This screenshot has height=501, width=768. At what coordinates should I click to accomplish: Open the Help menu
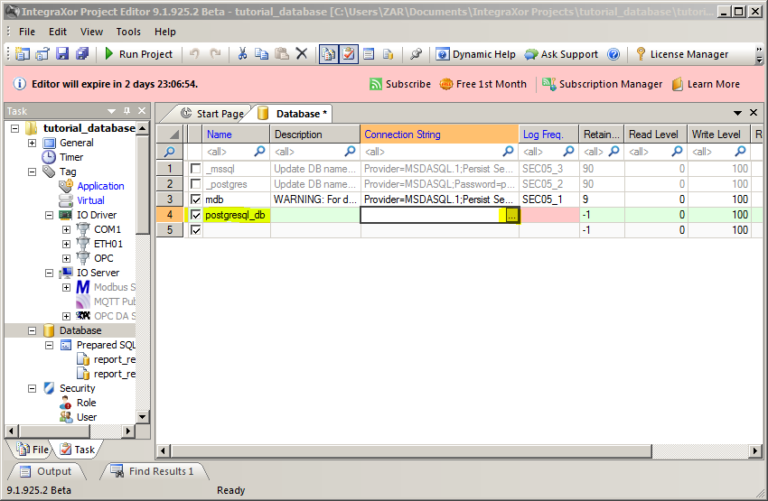165,32
